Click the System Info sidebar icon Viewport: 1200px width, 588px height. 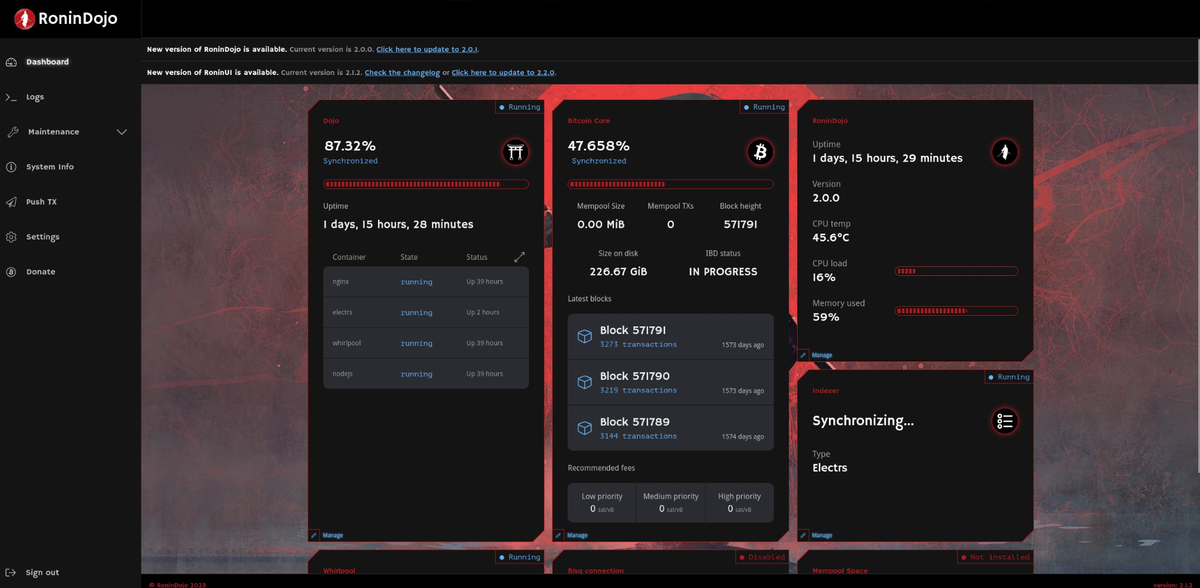12,166
